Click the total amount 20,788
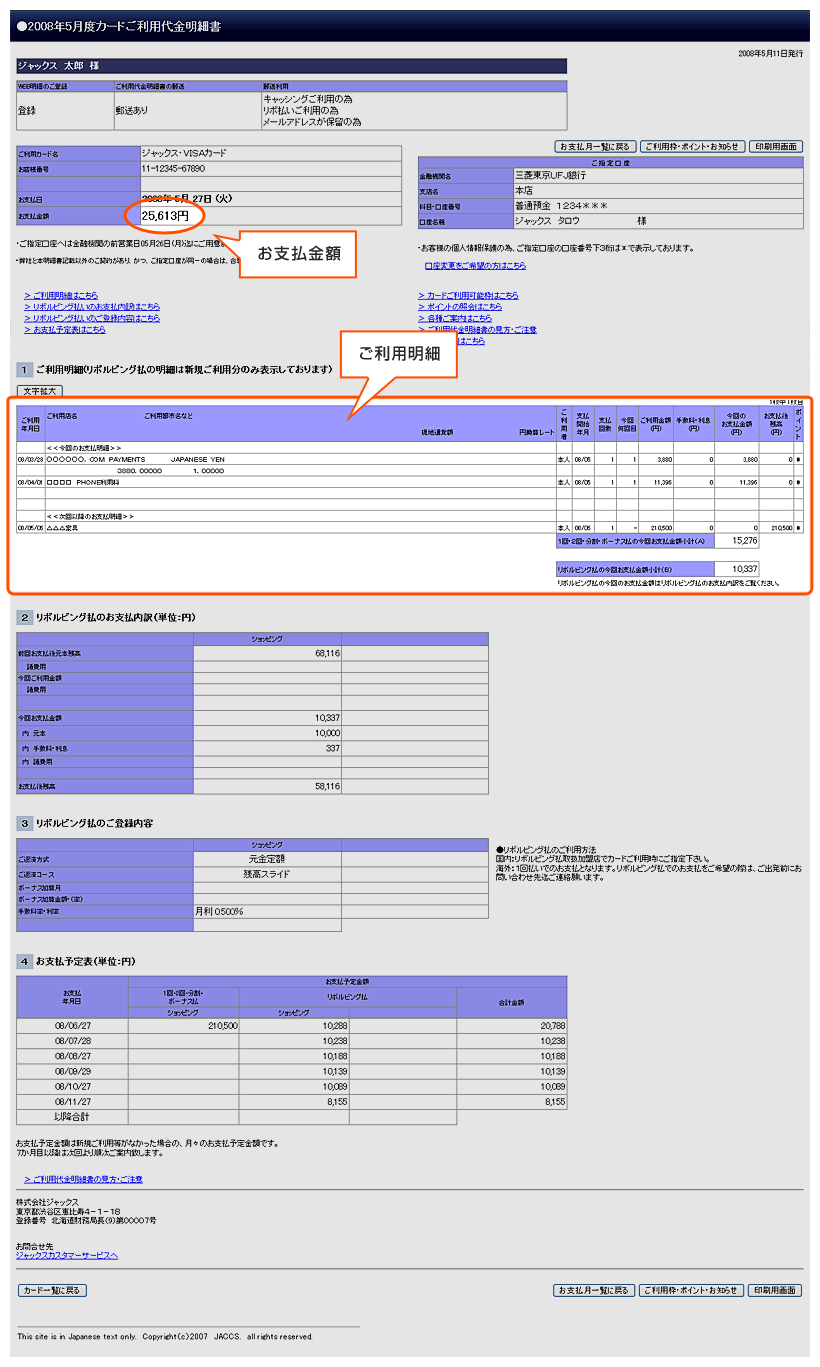 click(552, 1025)
